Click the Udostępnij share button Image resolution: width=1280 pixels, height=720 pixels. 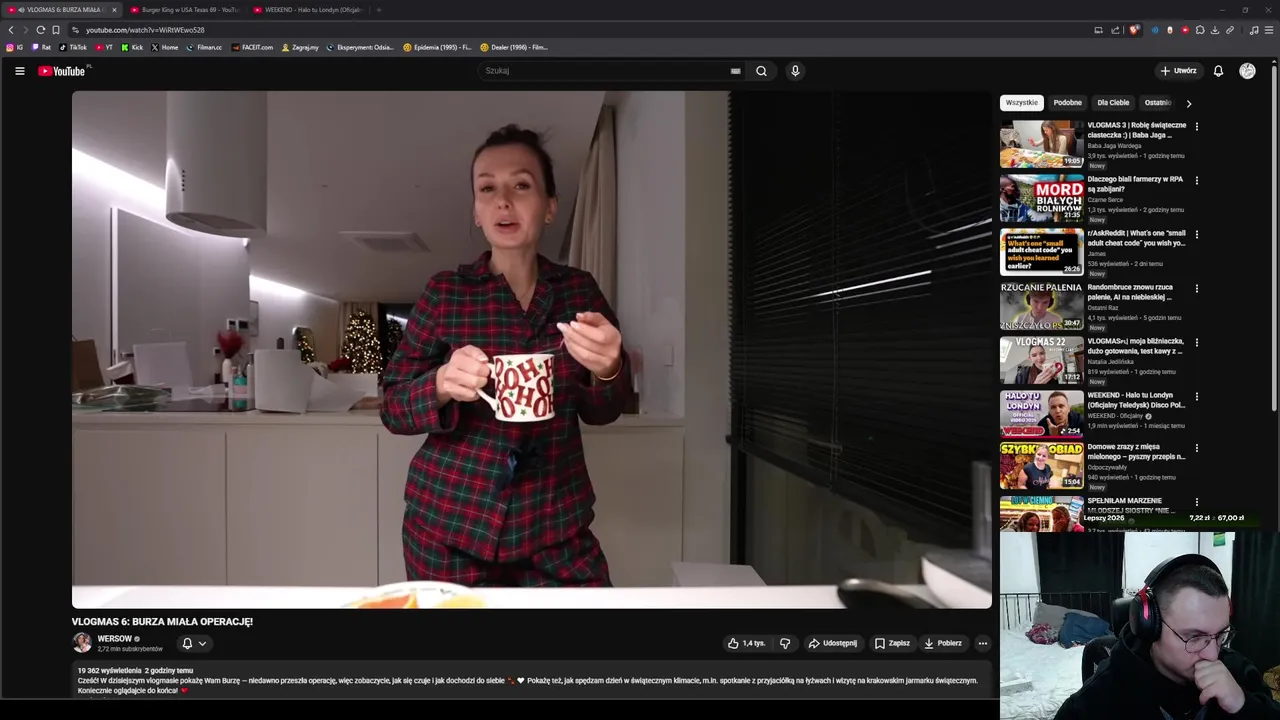click(x=833, y=643)
